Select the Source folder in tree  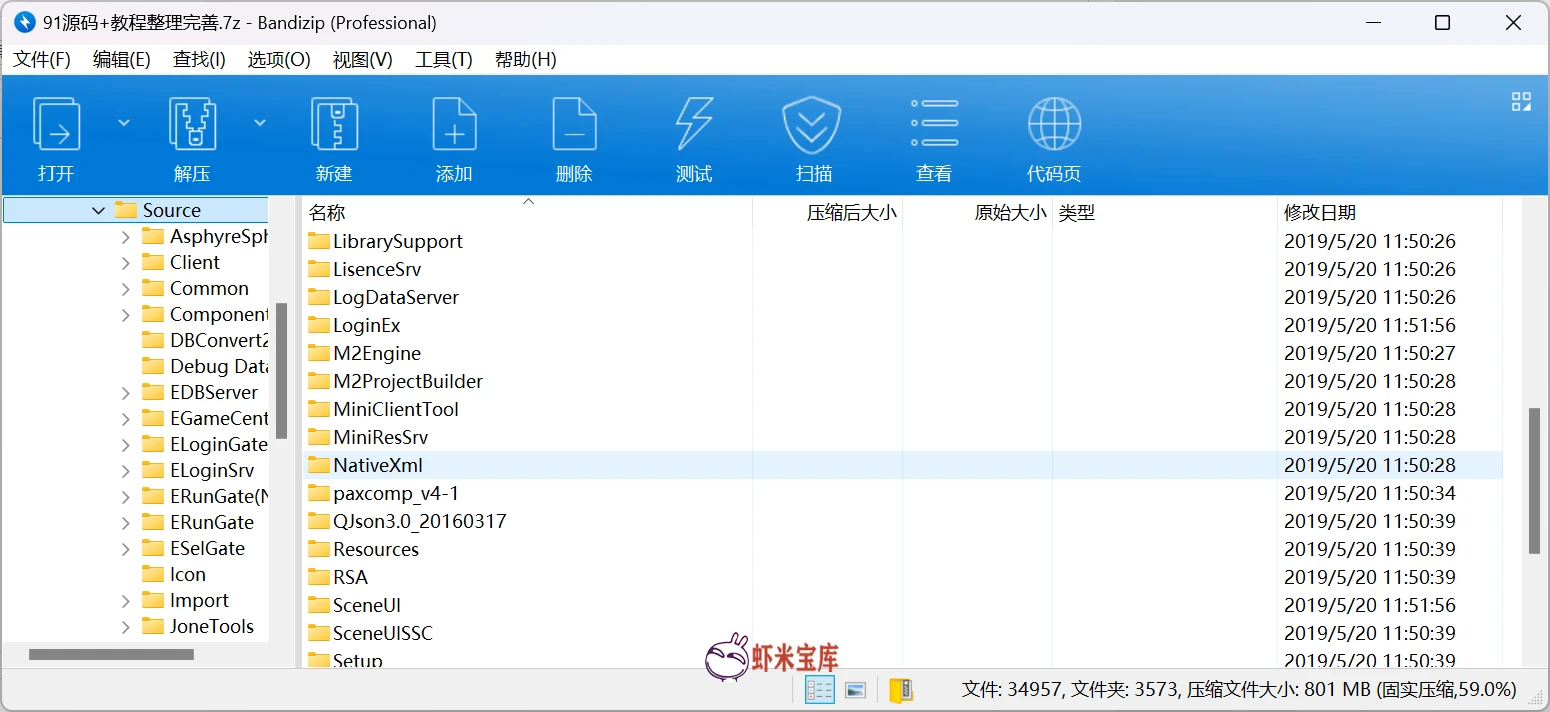click(x=171, y=211)
